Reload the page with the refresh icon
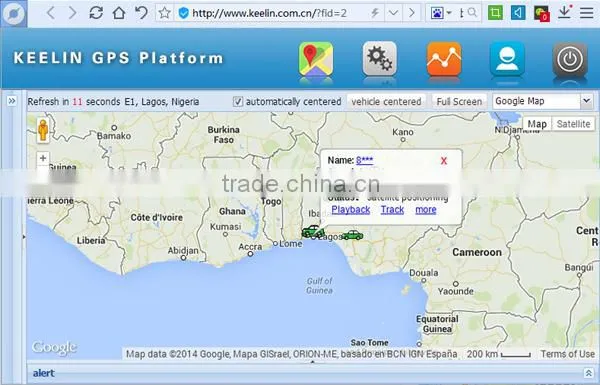This screenshot has height=385, width=600. (96, 13)
